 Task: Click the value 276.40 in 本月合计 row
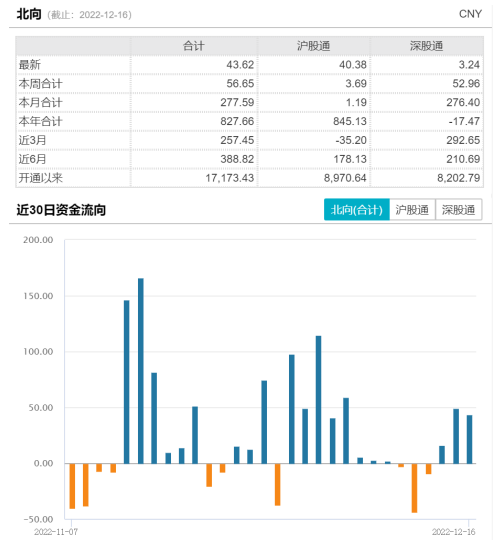click(463, 103)
